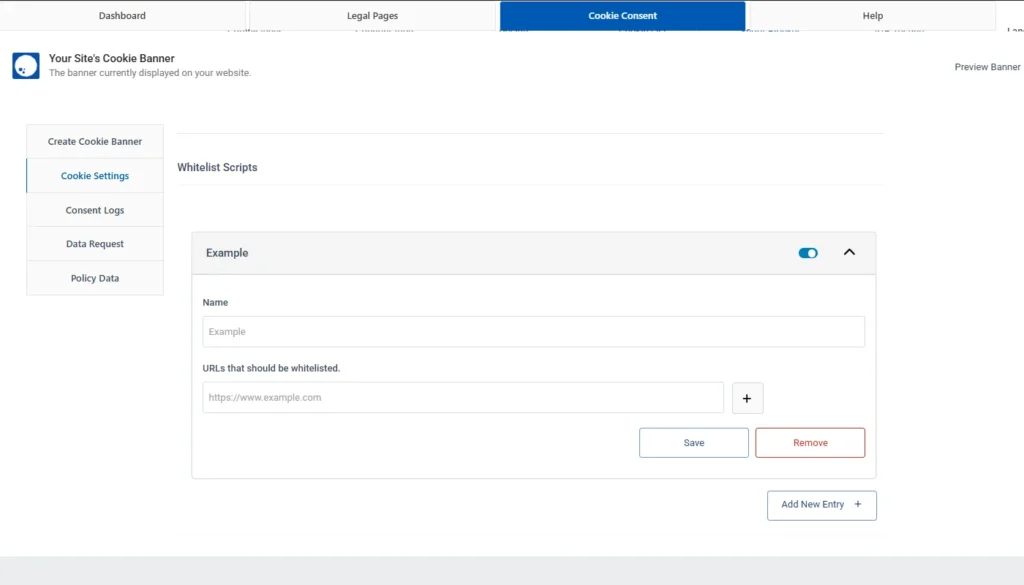Select Cookie Settings in the sidebar
The width and height of the screenshot is (1024, 585).
[x=95, y=176]
